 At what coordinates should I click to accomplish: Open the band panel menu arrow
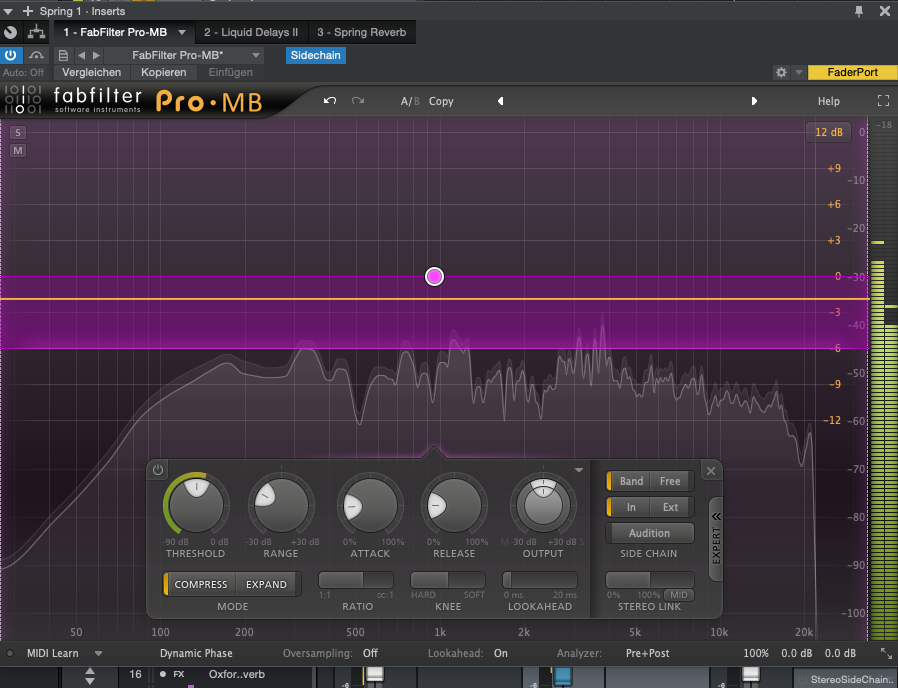click(579, 470)
